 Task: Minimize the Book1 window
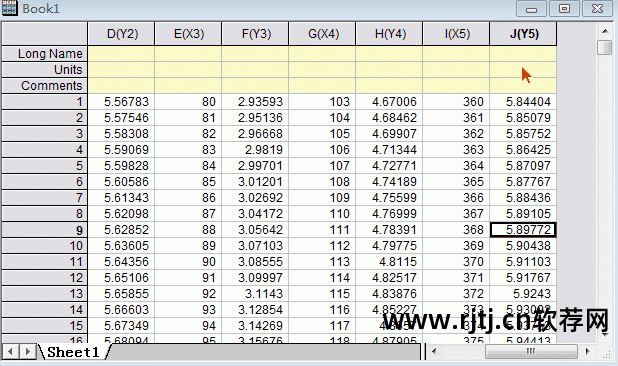coord(531,9)
